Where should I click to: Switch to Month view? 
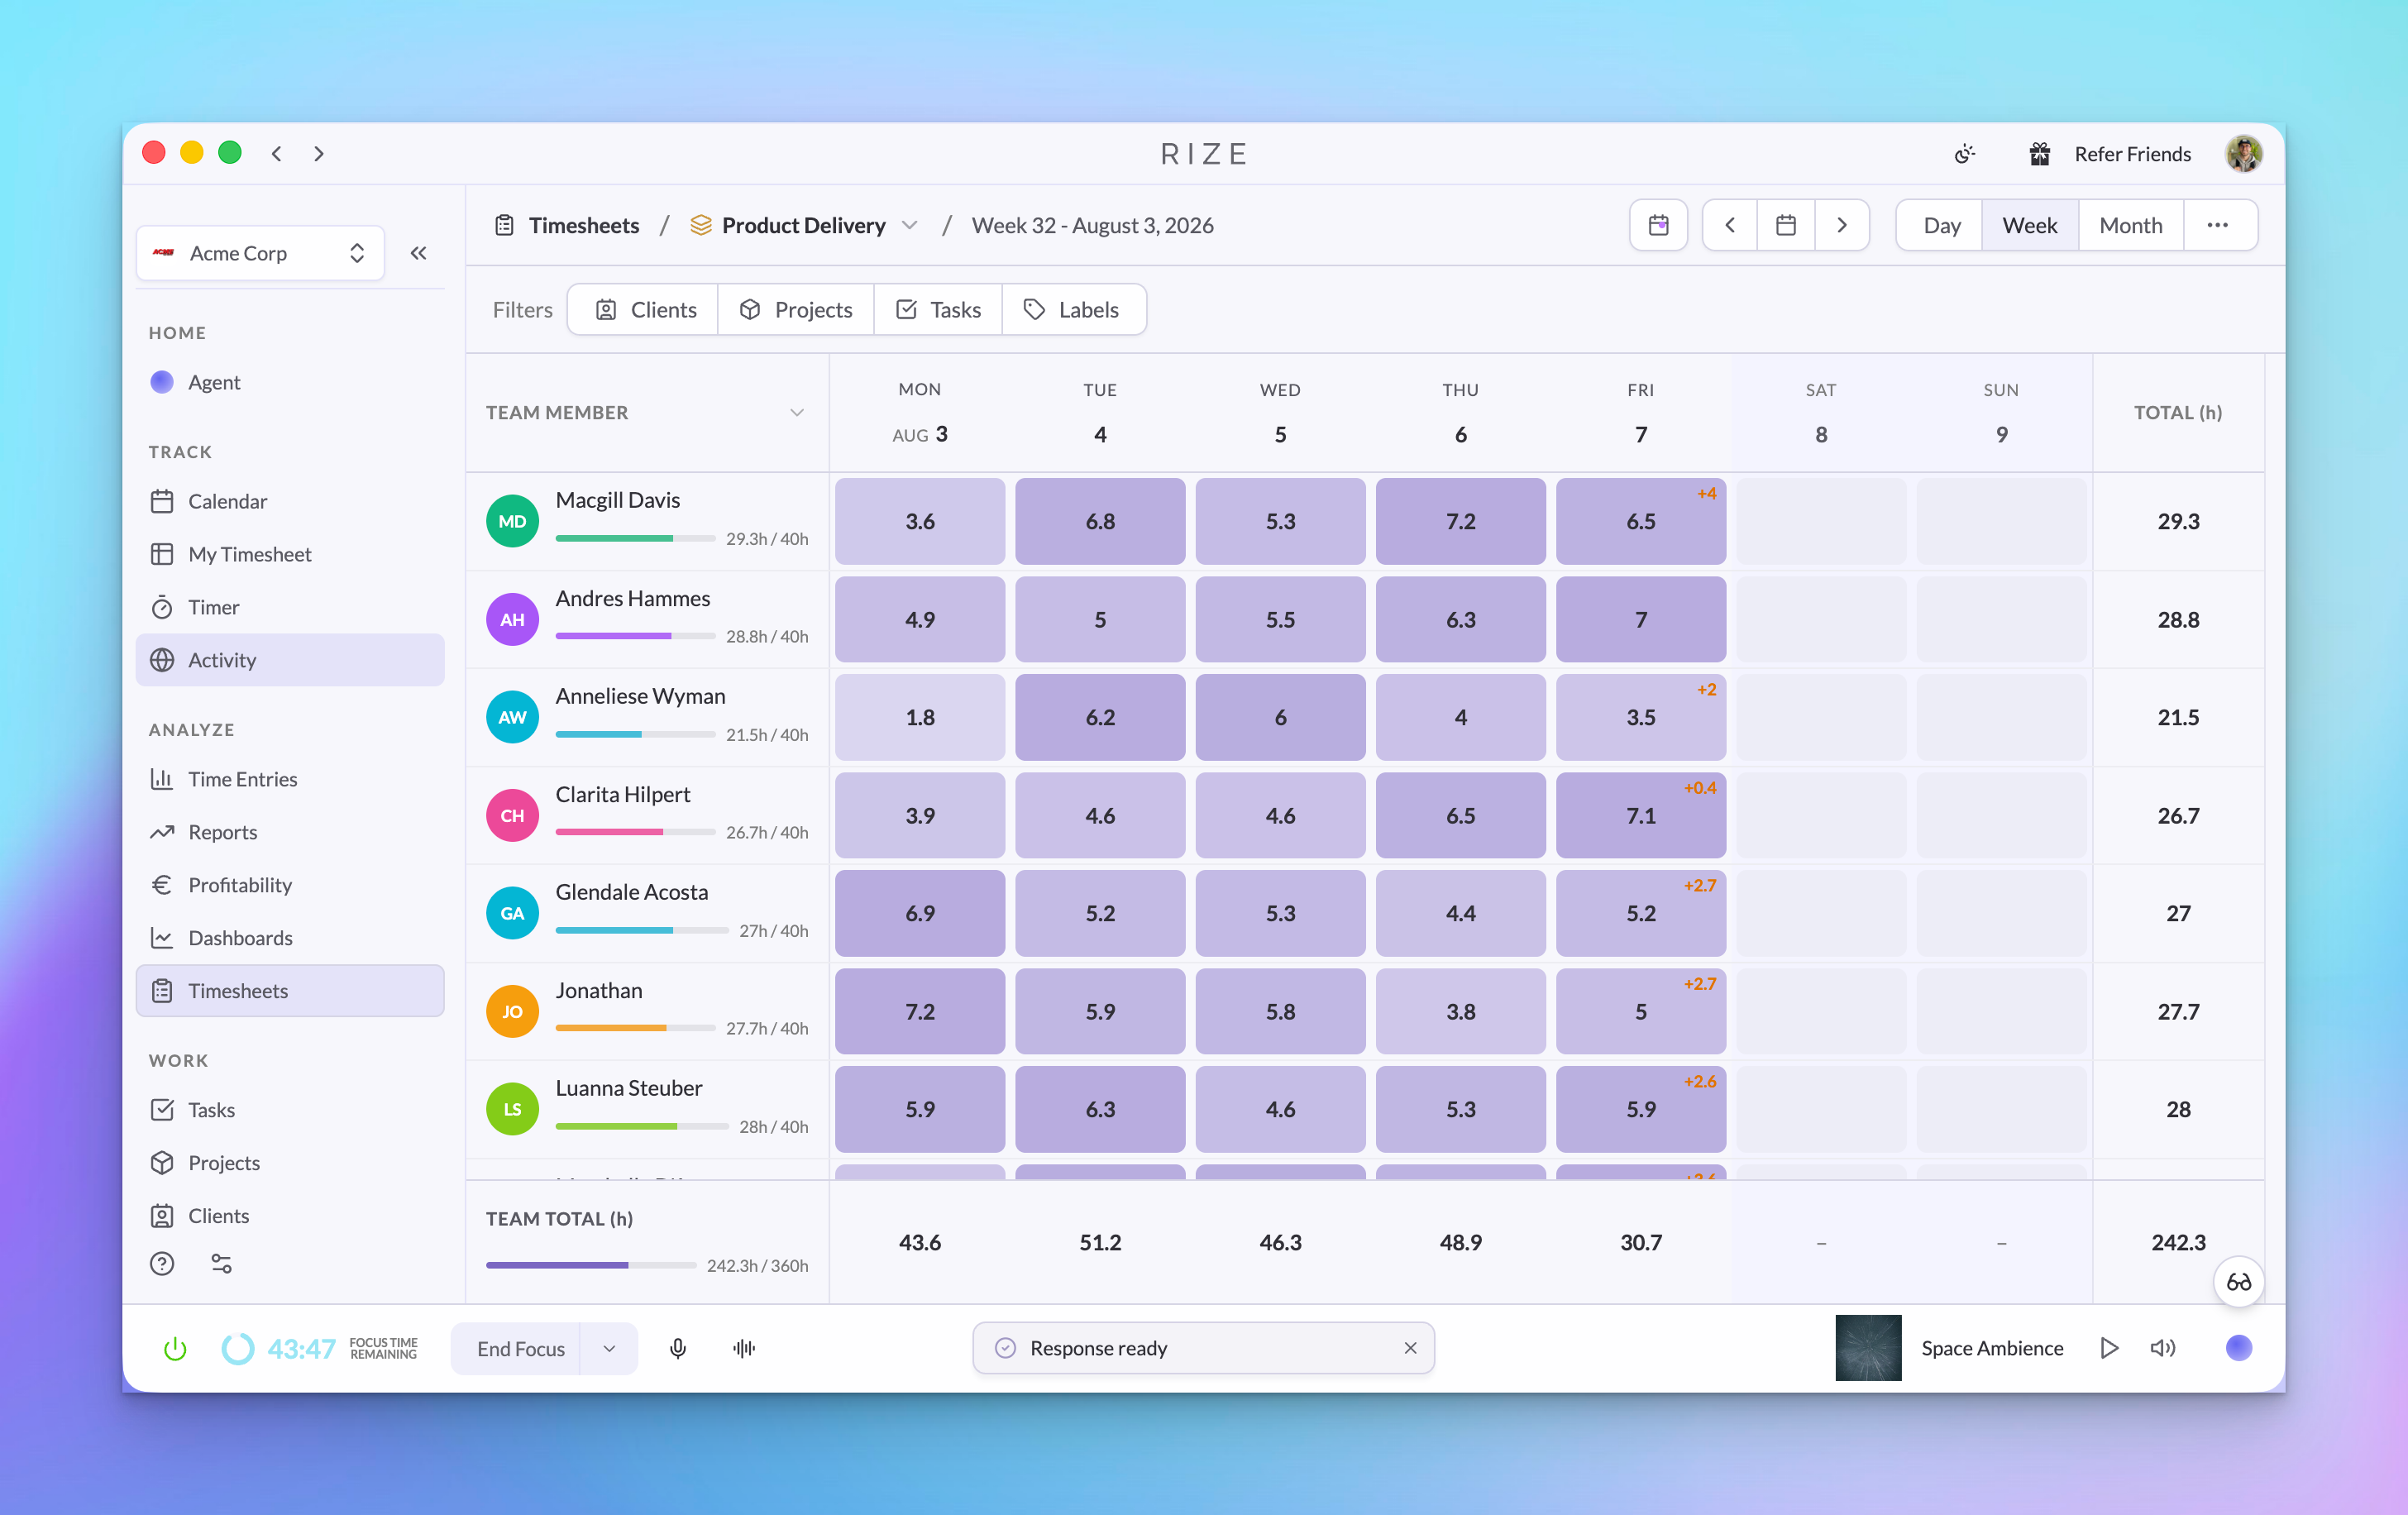click(2131, 225)
